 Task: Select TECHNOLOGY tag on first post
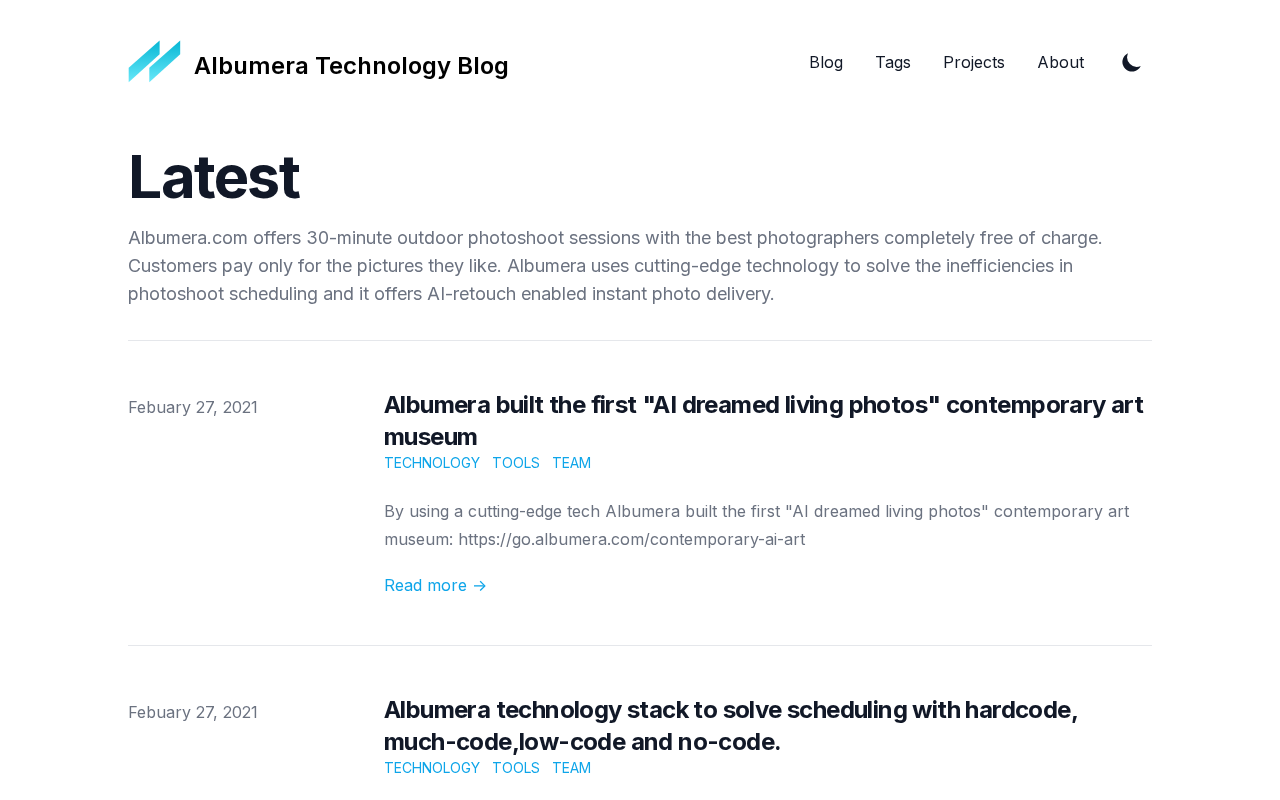tap(431, 463)
